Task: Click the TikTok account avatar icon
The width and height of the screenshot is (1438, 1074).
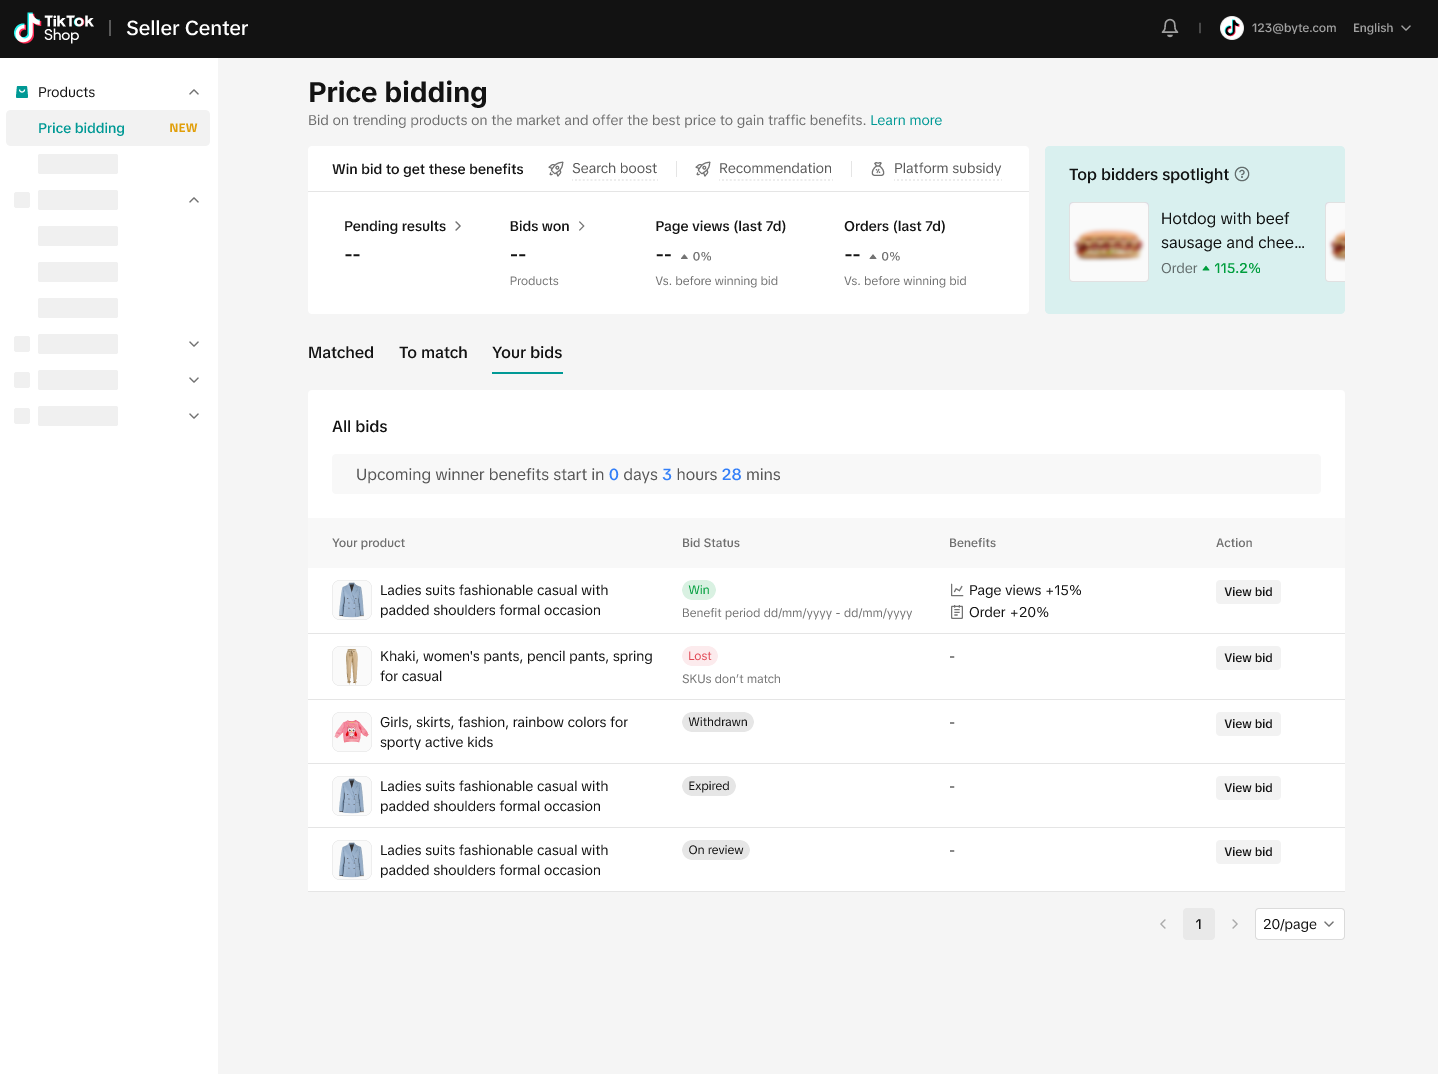Action: point(1231,28)
